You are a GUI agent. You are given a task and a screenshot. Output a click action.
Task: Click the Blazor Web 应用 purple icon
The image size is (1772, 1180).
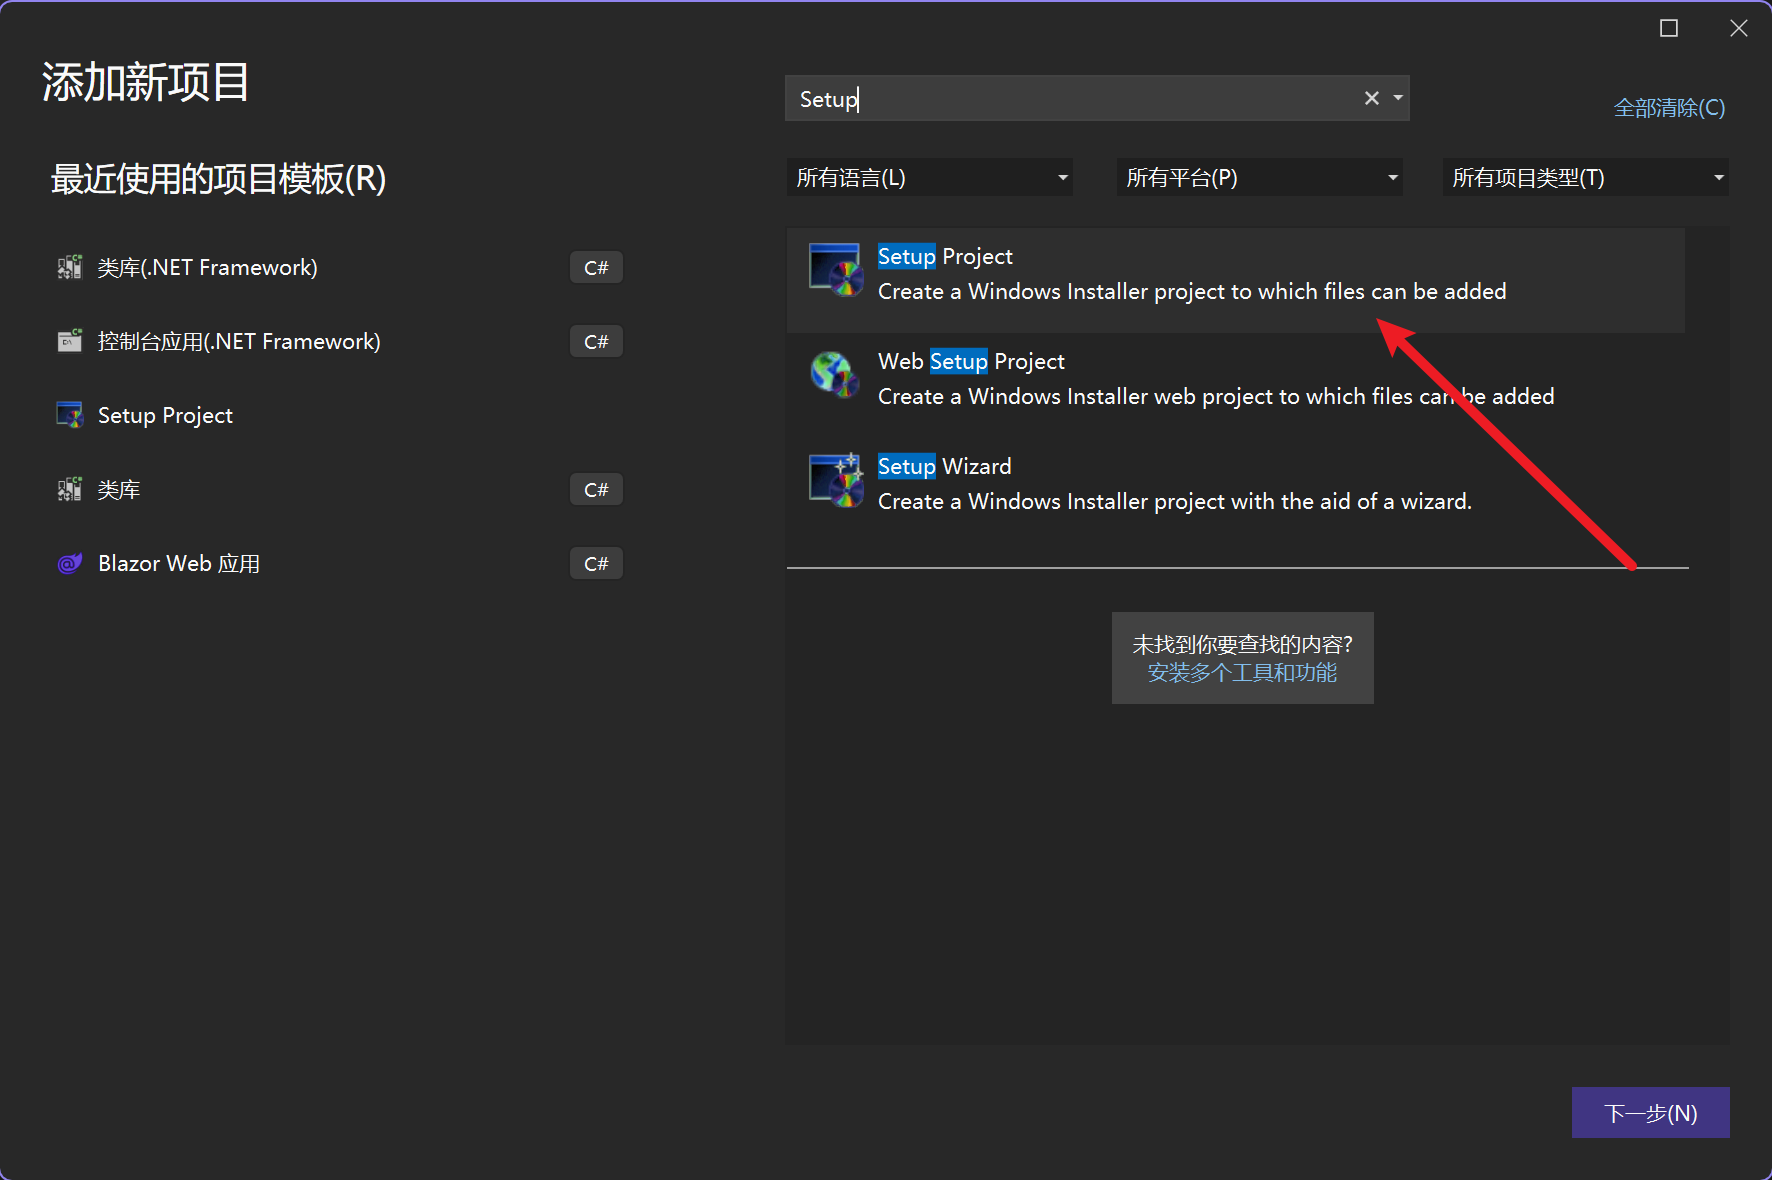coord(69,563)
